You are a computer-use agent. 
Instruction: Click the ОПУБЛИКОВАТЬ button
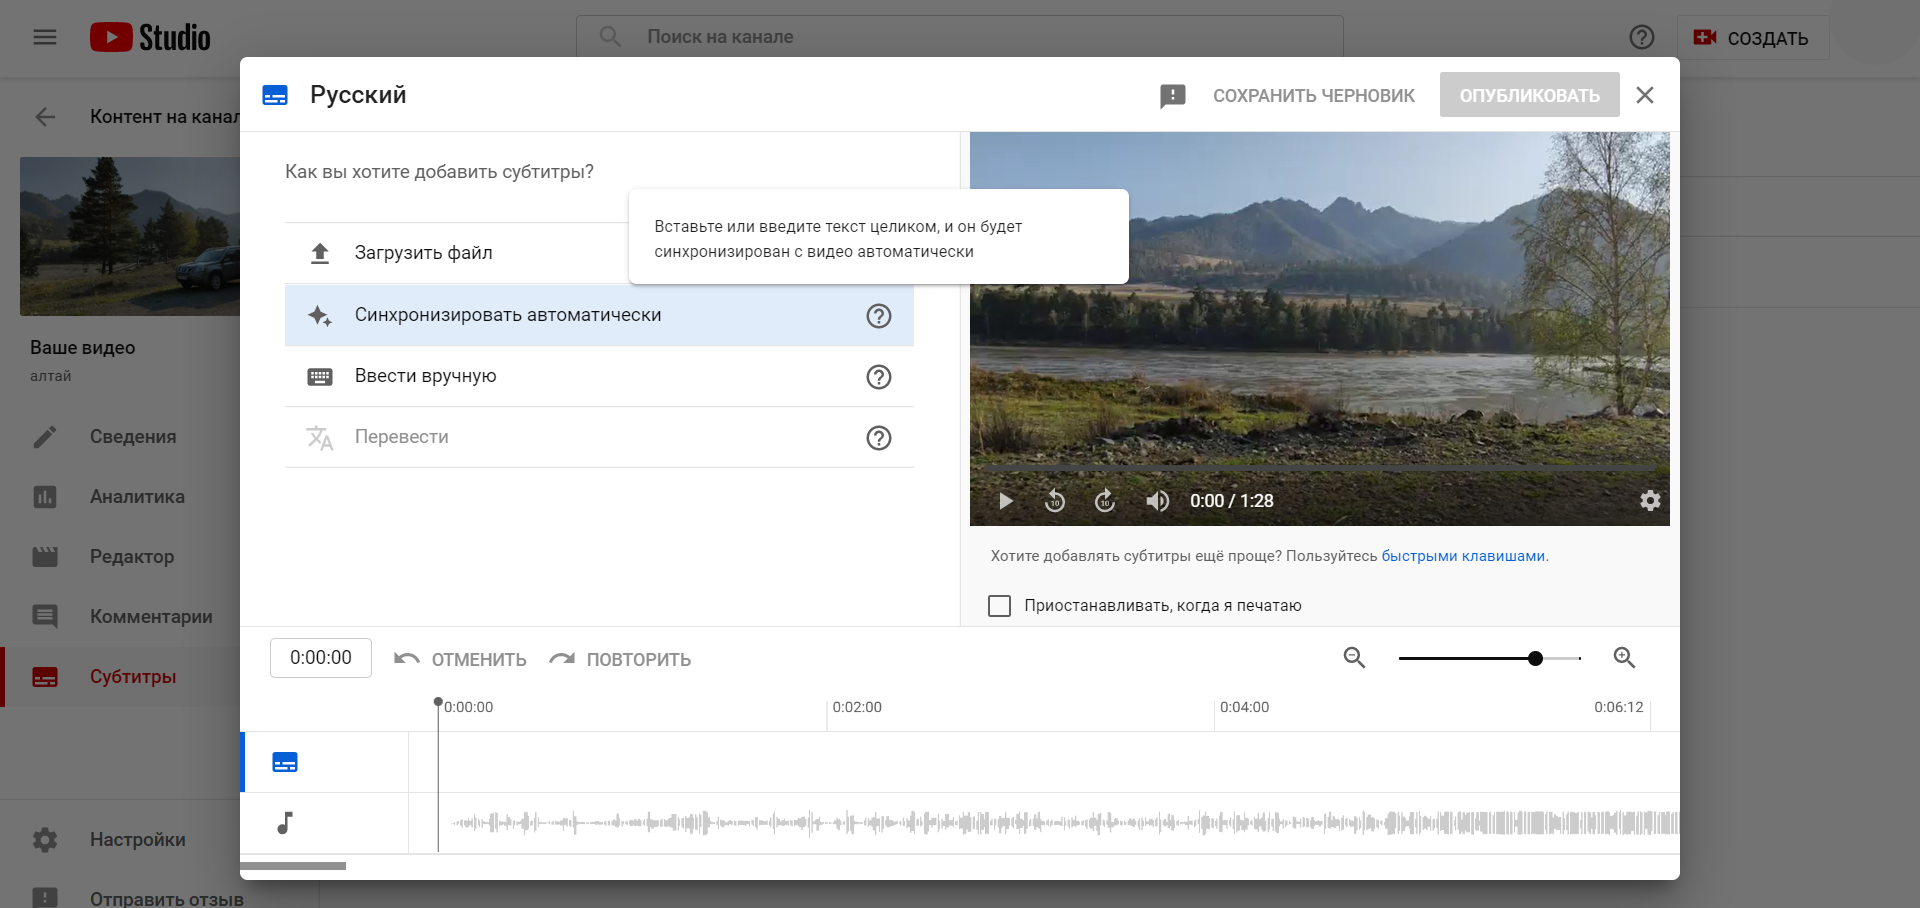pyautogui.click(x=1529, y=95)
